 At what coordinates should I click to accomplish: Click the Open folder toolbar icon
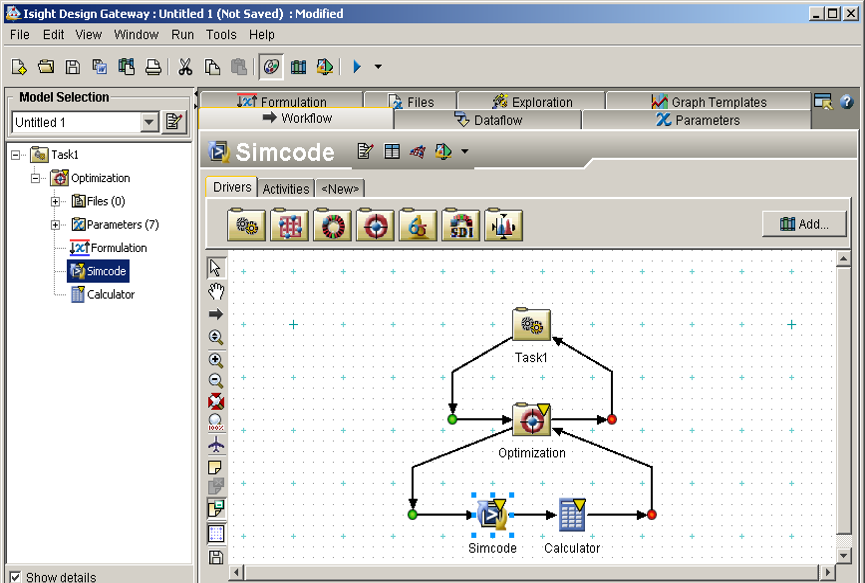point(46,67)
